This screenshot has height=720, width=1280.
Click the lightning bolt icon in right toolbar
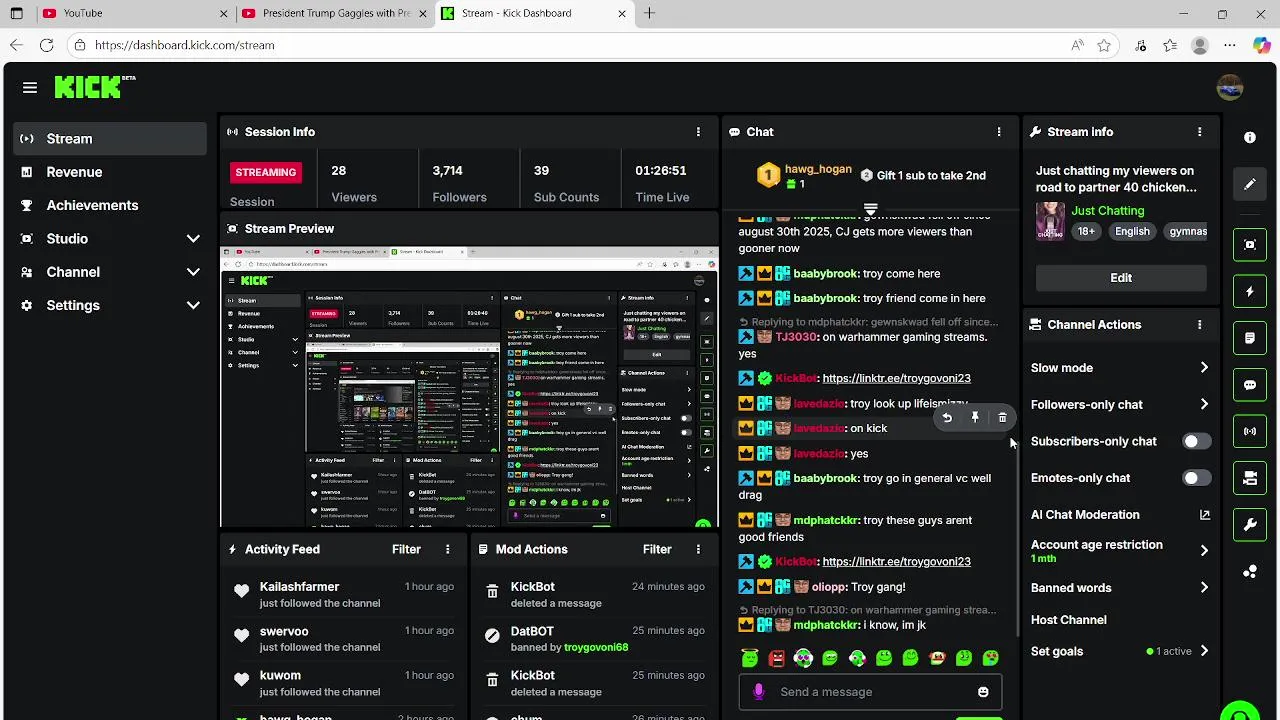click(1250, 292)
